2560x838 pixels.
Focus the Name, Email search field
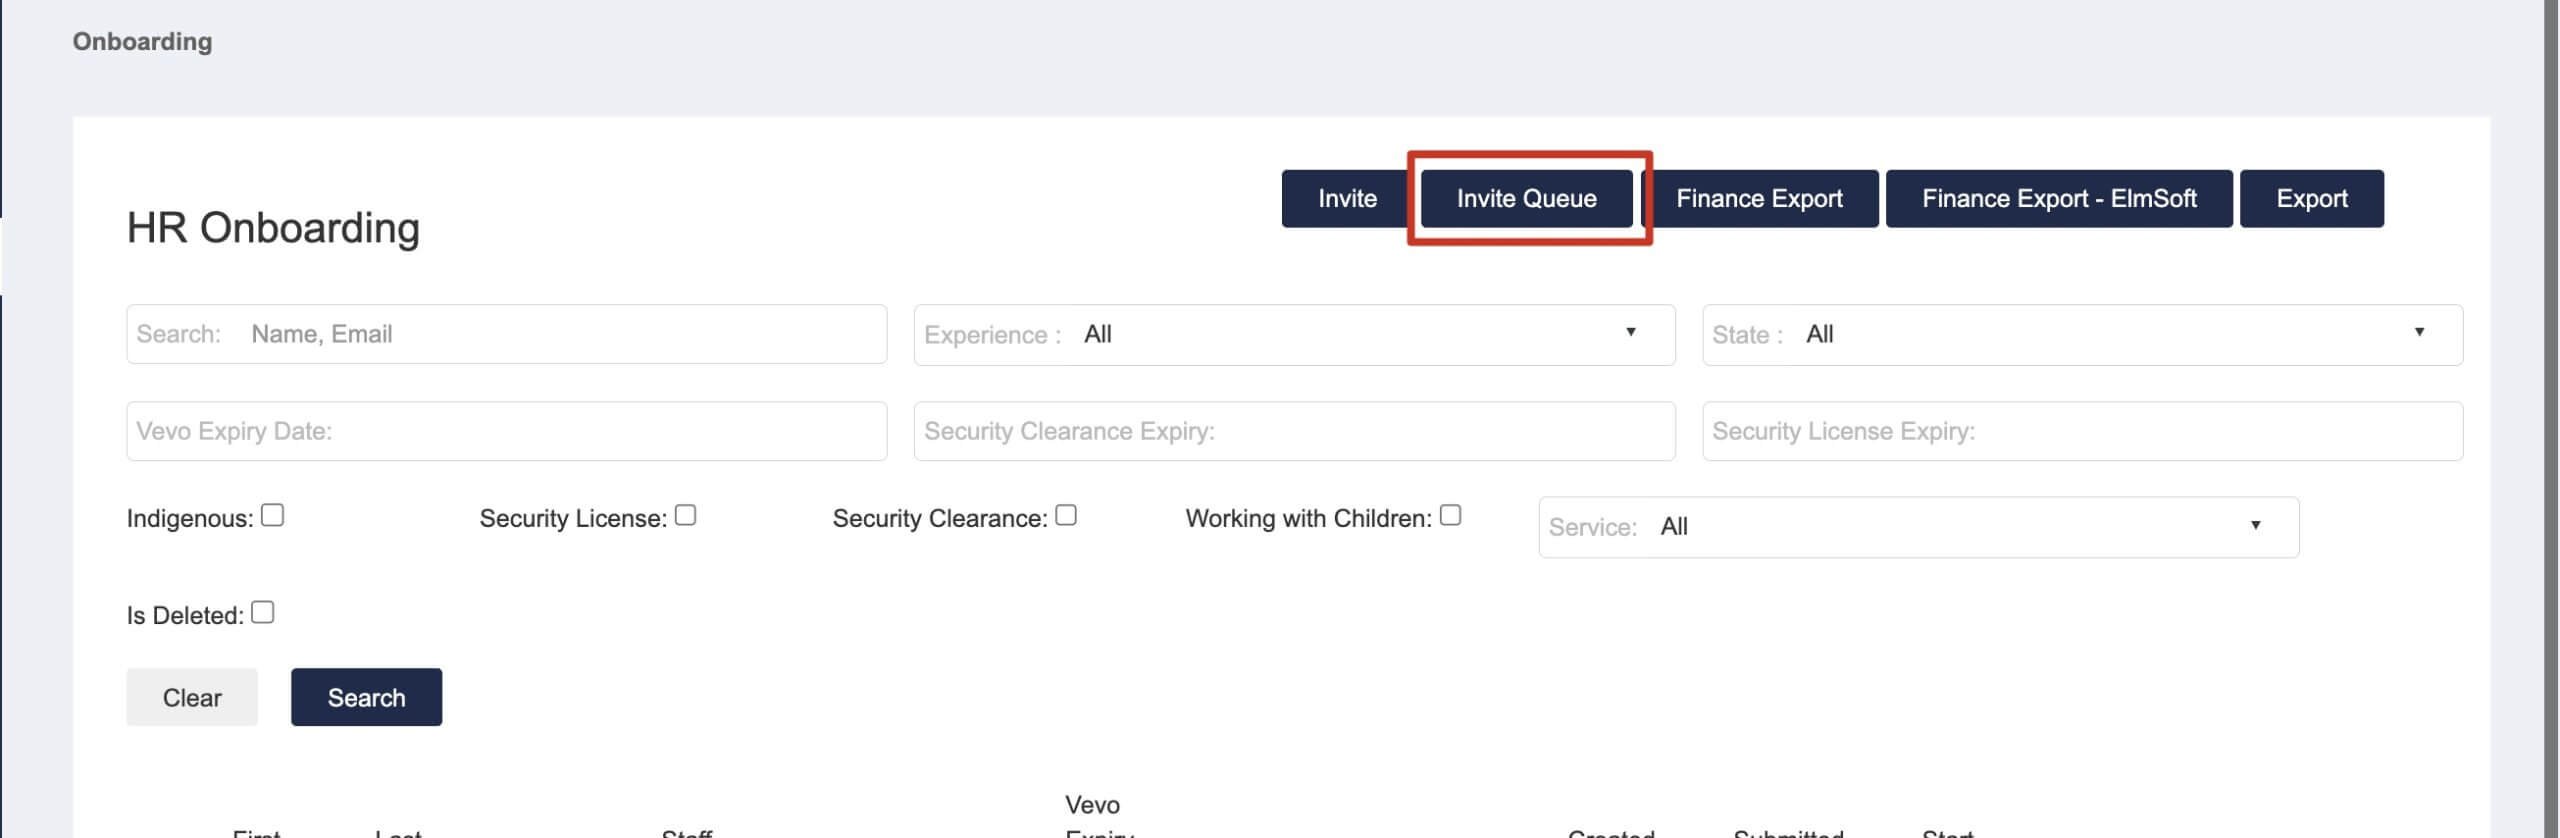click(x=506, y=334)
